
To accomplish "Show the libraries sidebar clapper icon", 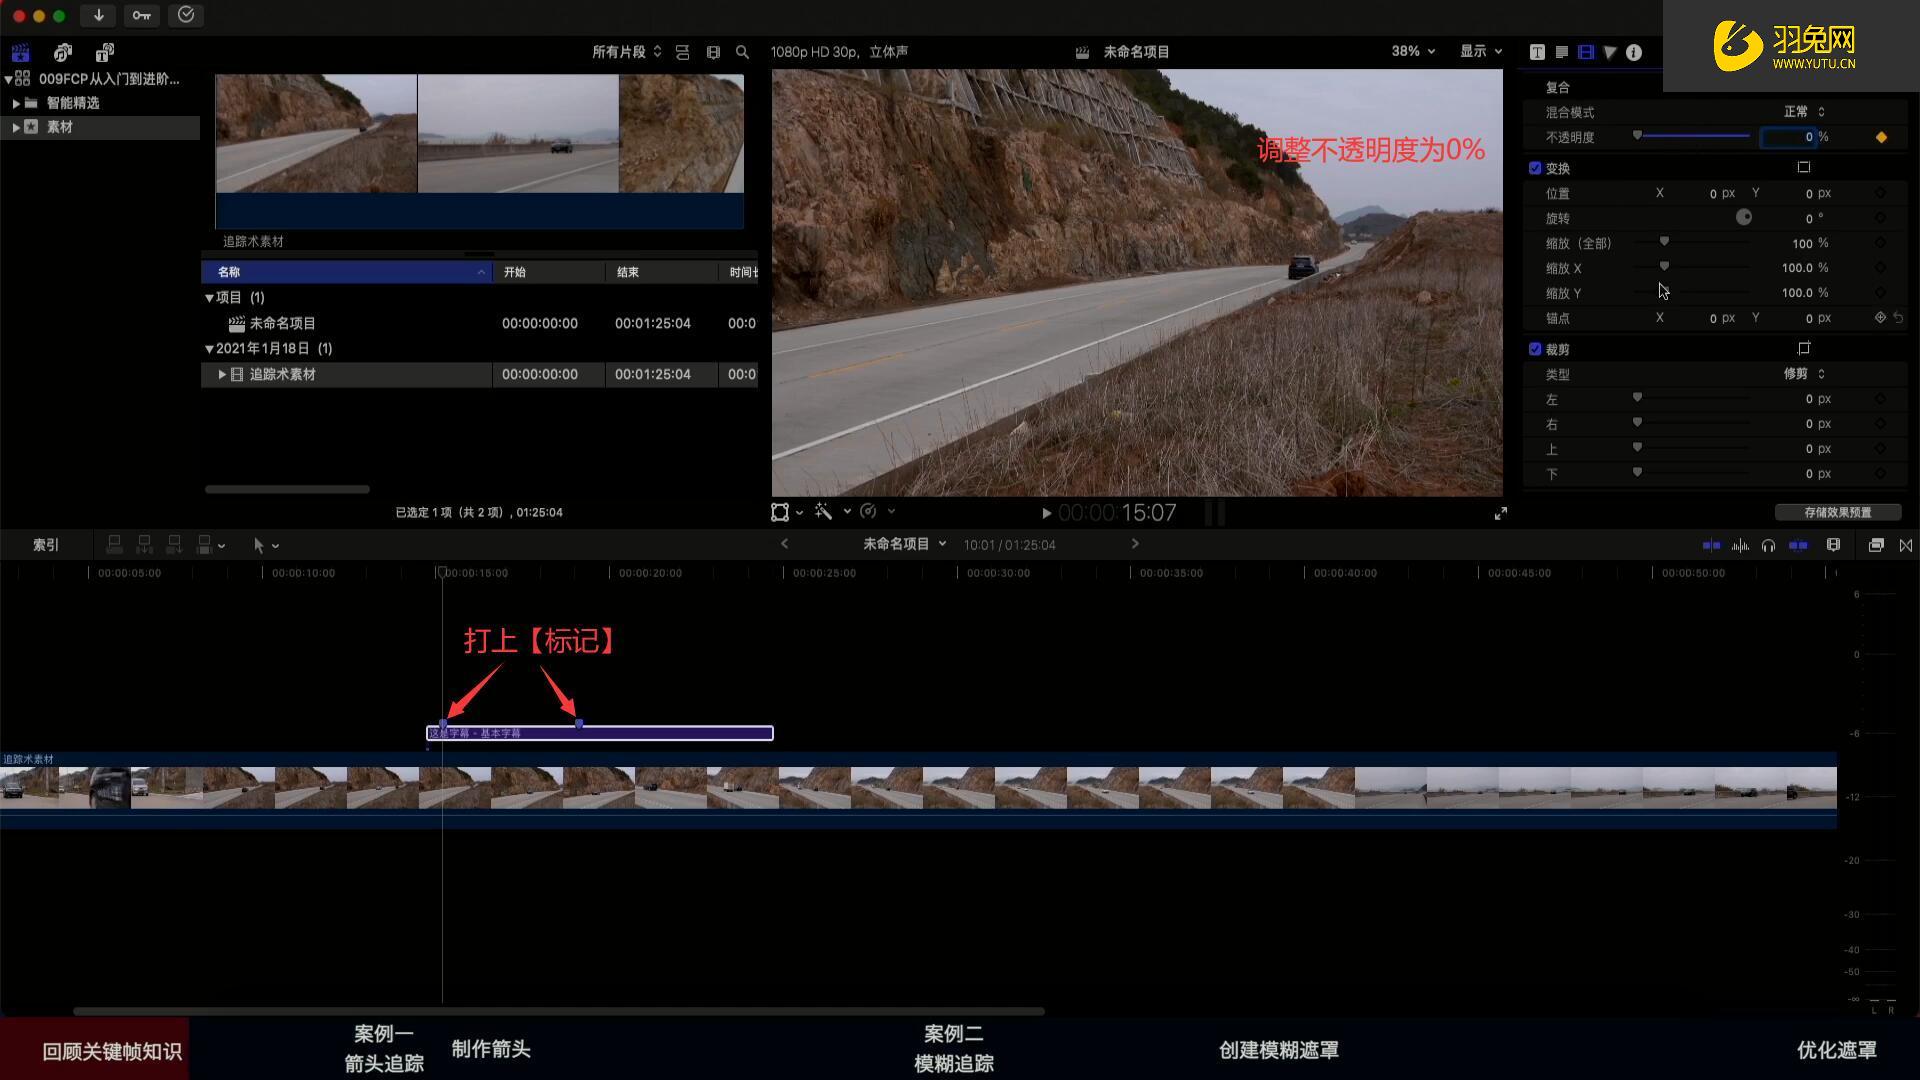I will click(20, 52).
